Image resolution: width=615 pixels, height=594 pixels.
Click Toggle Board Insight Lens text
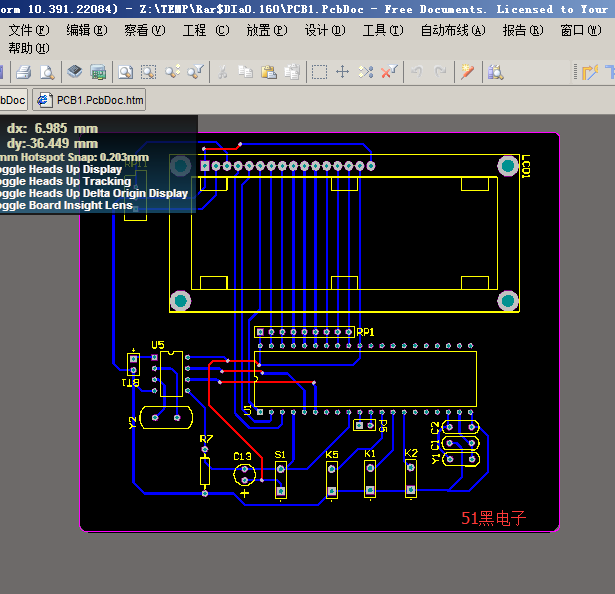click(x=66, y=206)
